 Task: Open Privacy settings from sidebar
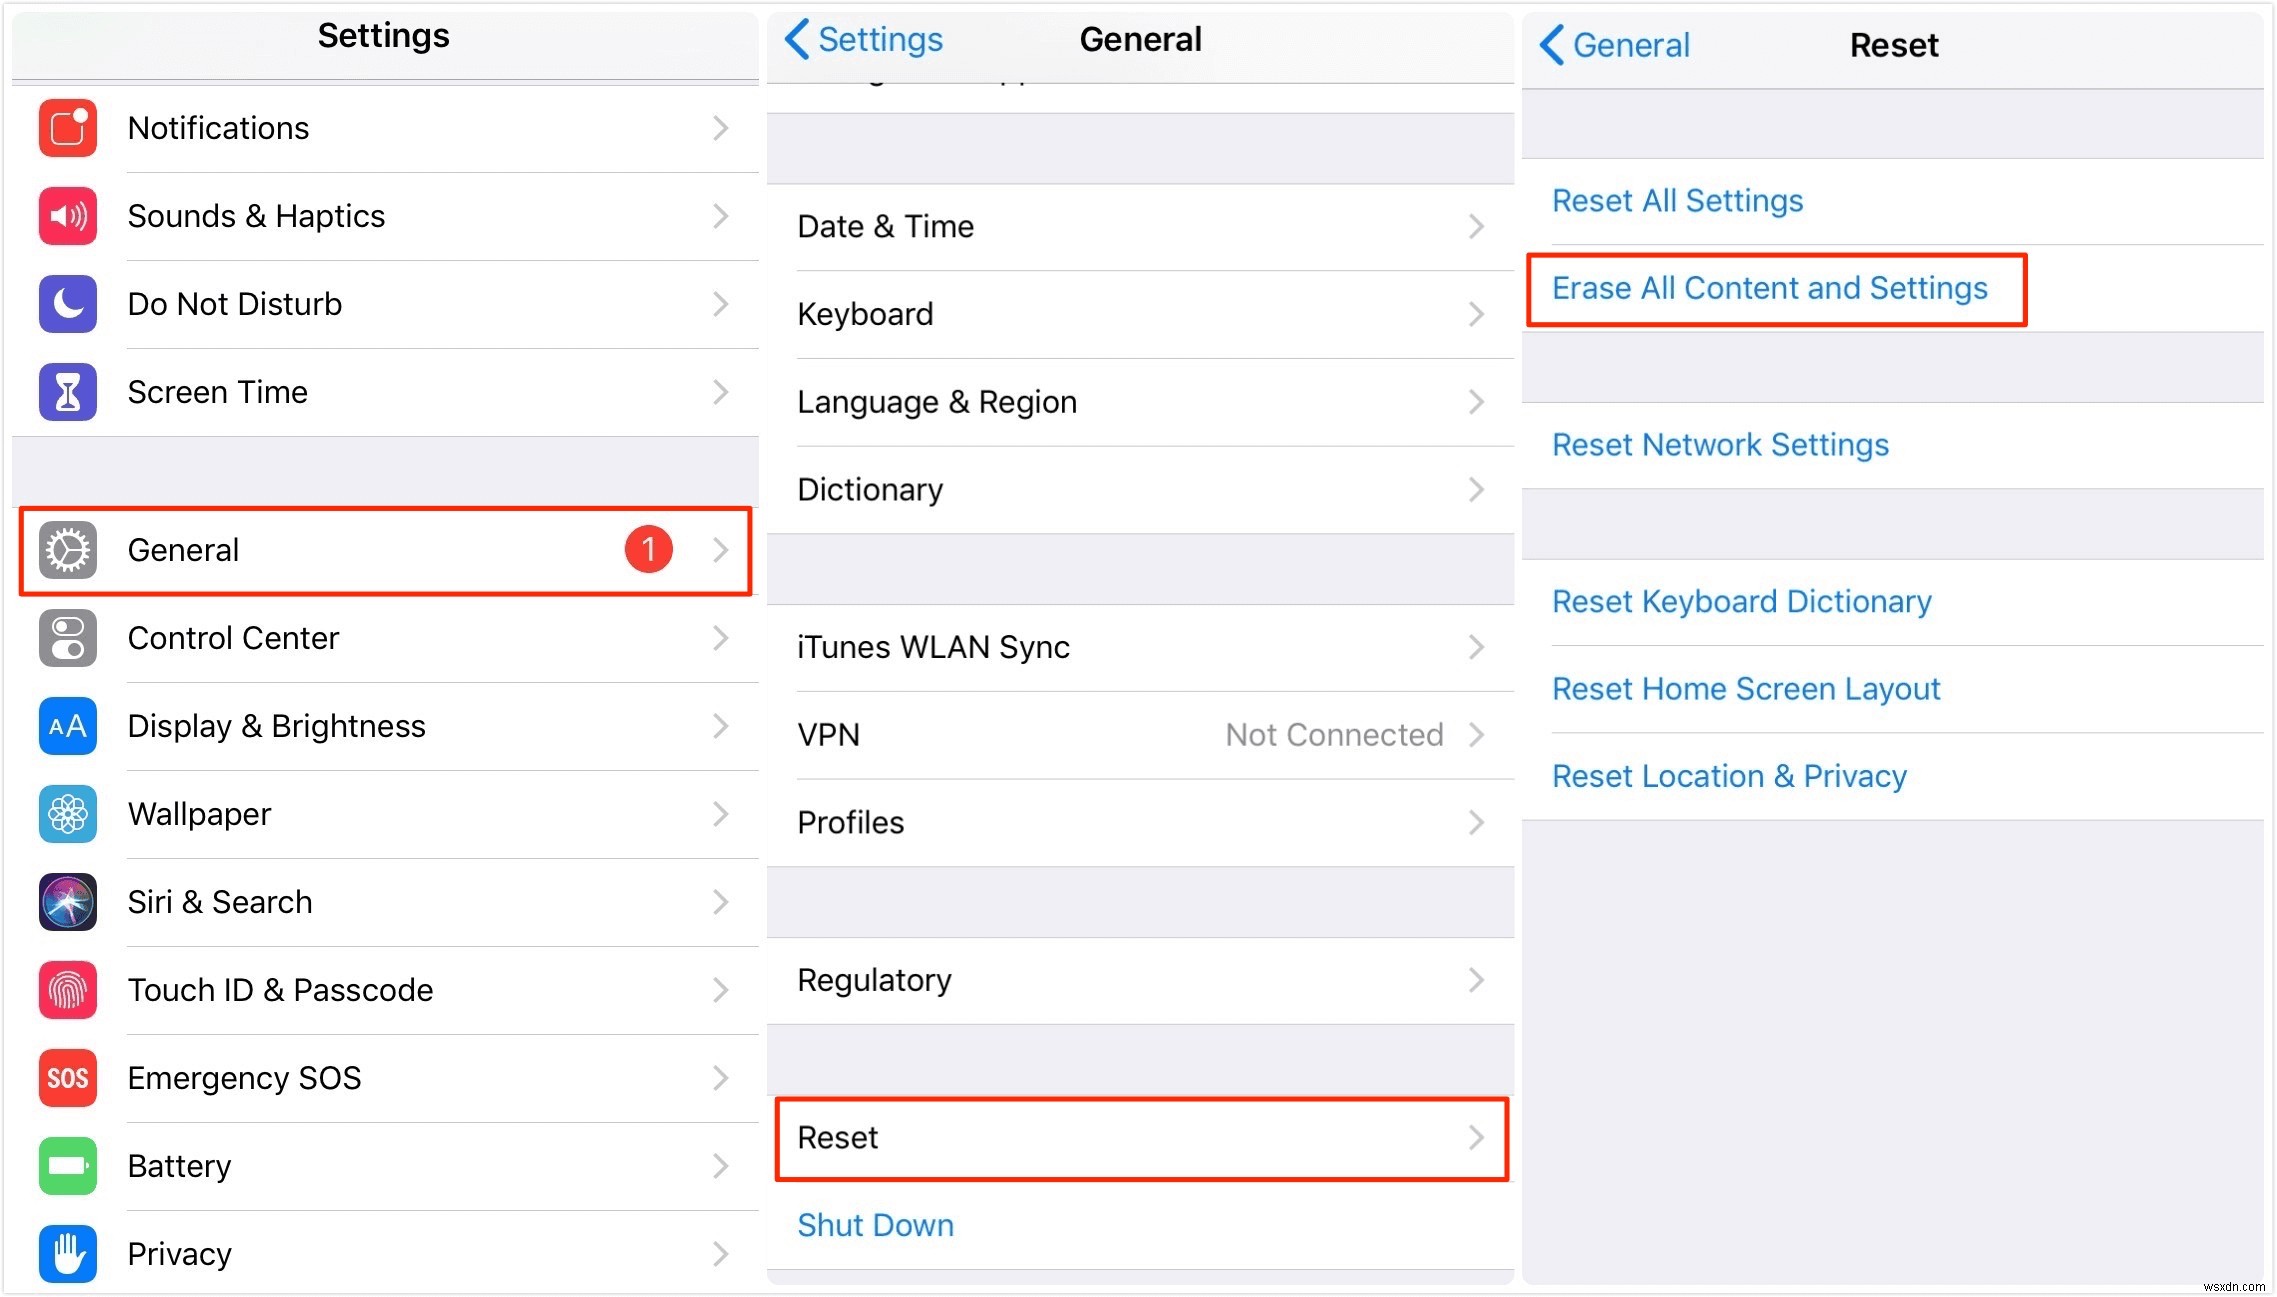point(383,1252)
